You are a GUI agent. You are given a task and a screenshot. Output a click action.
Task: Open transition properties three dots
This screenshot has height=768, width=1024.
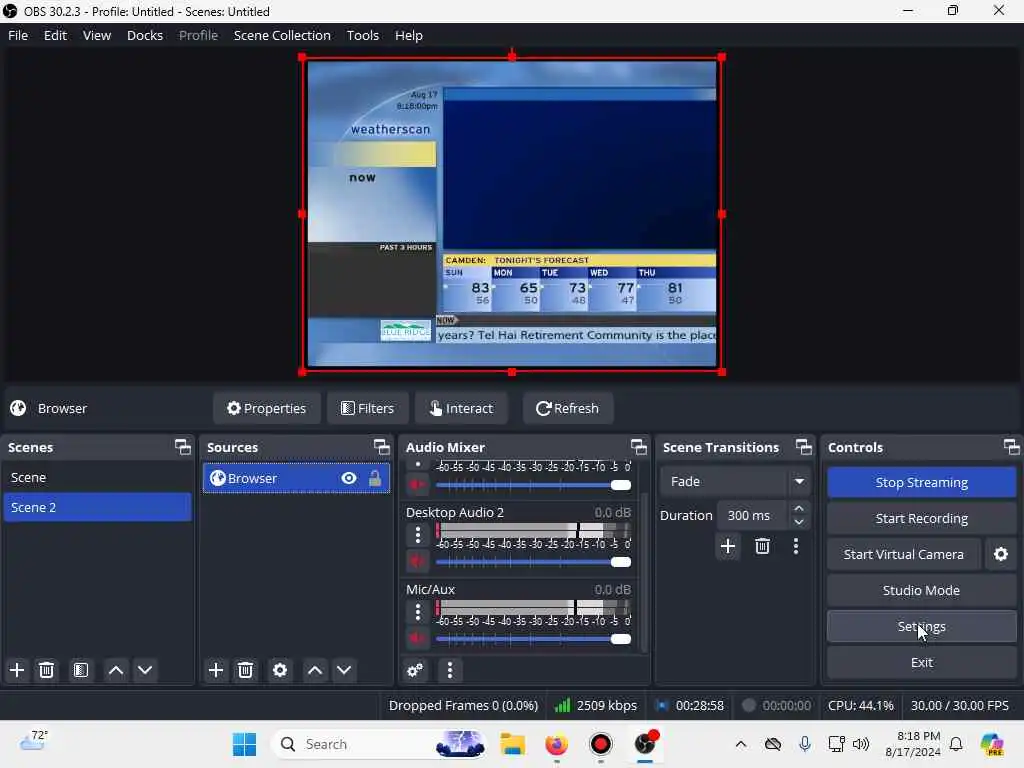click(x=795, y=546)
